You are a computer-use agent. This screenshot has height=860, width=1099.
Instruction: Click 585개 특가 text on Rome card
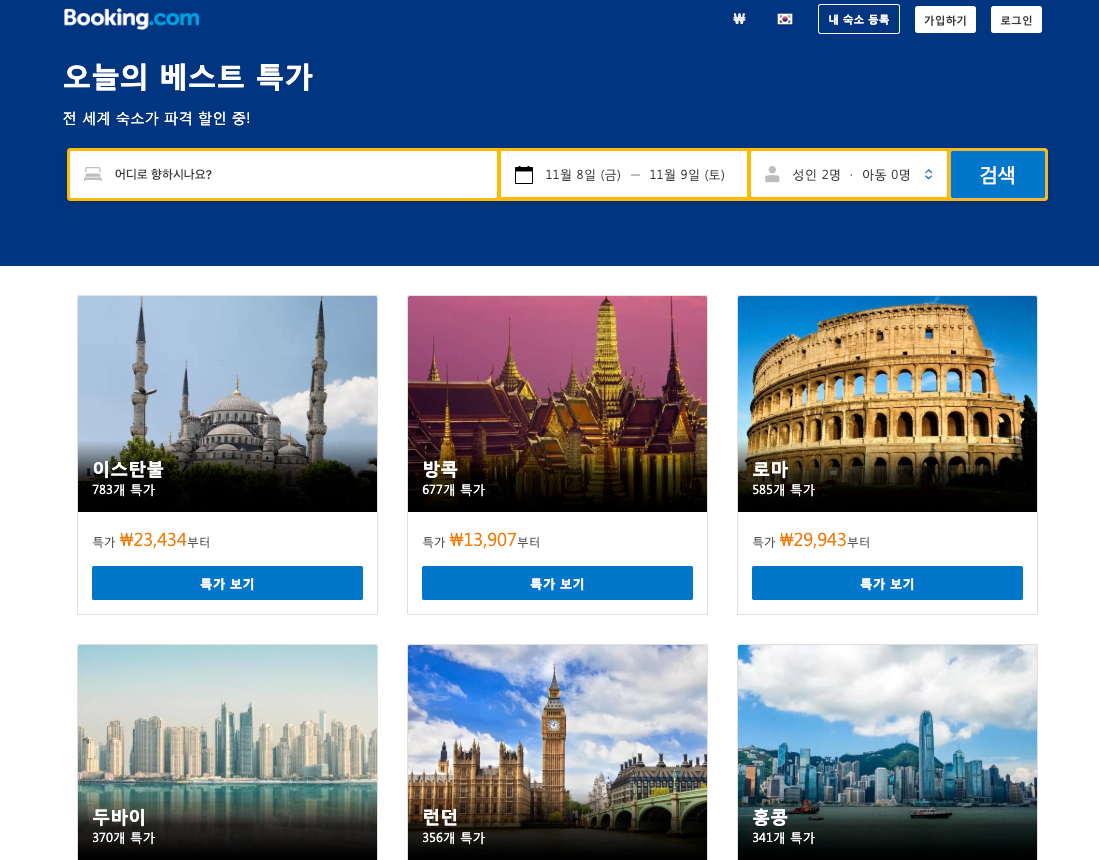coord(784,490)
